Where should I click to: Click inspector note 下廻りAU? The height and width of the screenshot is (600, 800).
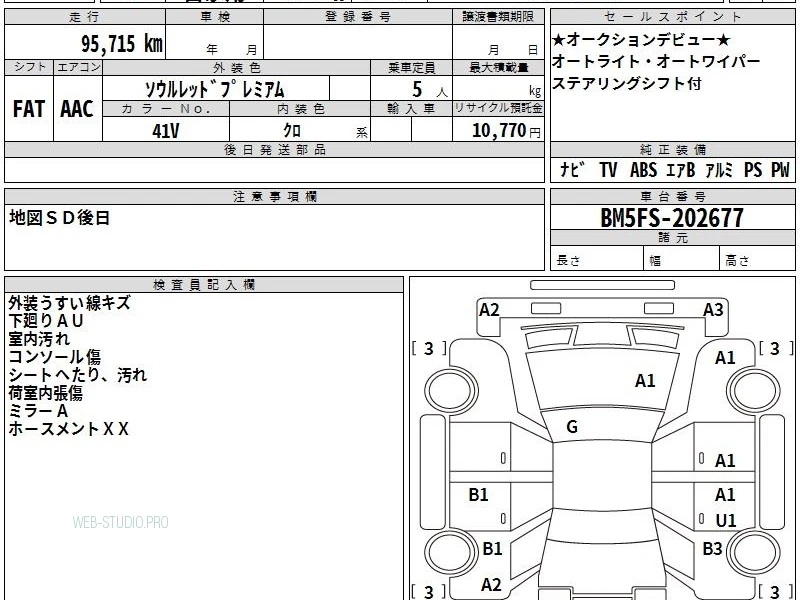click(45, 320)
